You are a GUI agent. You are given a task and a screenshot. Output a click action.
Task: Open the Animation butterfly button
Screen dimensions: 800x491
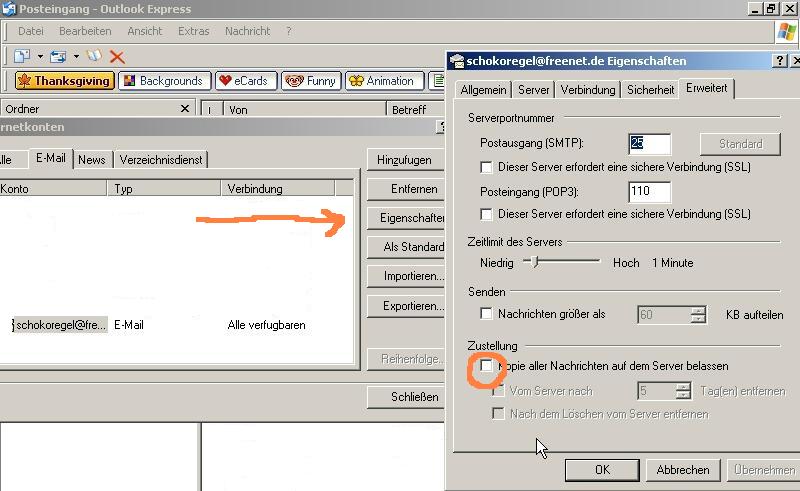384,81
